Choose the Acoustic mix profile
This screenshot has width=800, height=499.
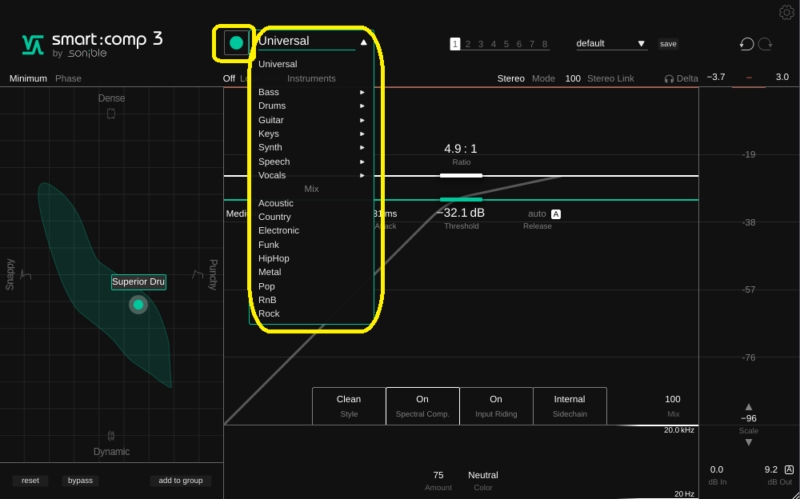[x=276, y=203]
